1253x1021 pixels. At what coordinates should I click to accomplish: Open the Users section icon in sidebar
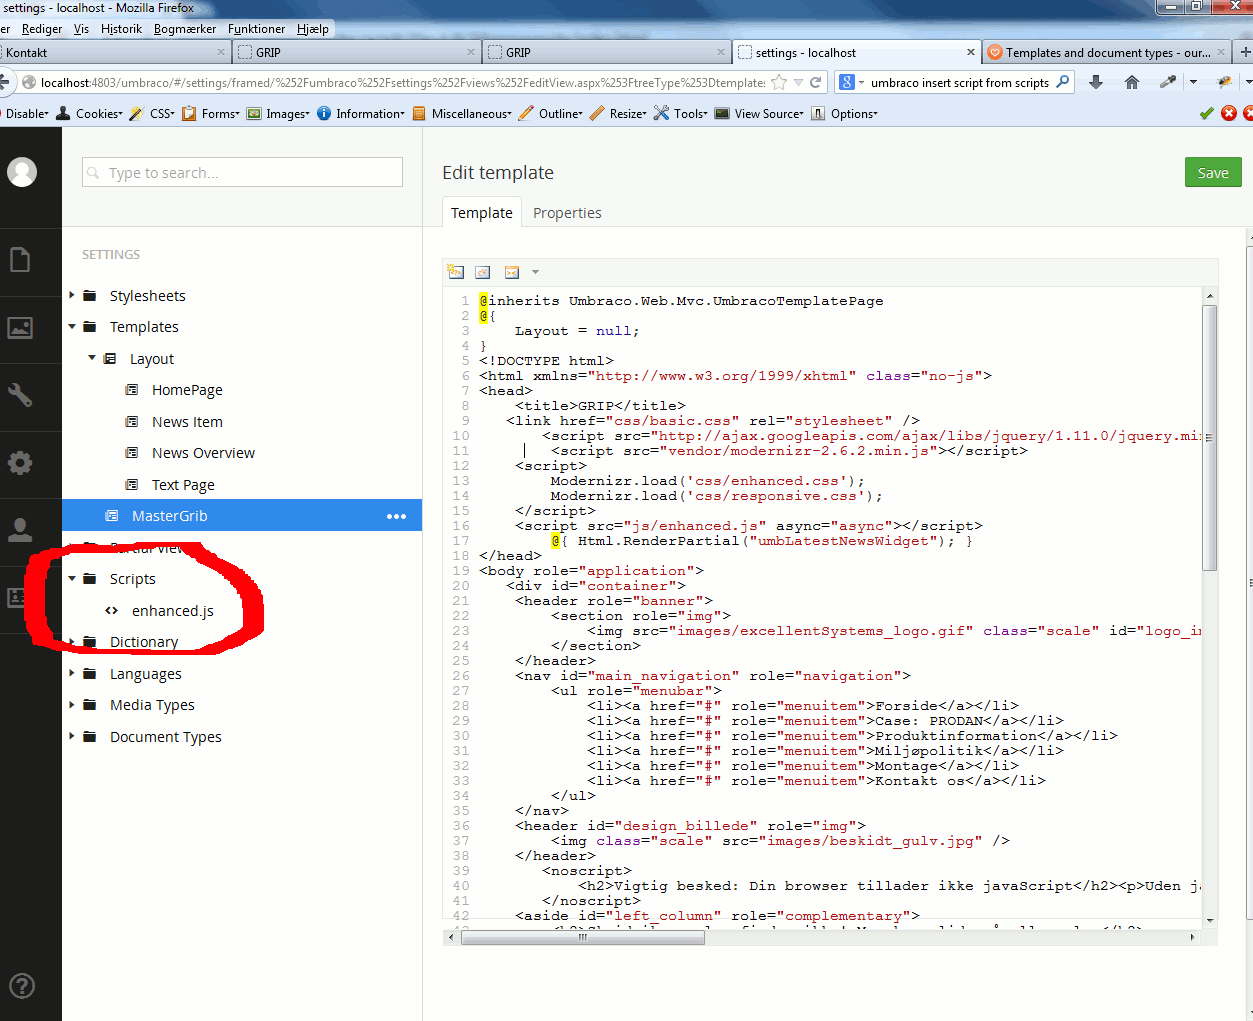(x=20, y=530)
